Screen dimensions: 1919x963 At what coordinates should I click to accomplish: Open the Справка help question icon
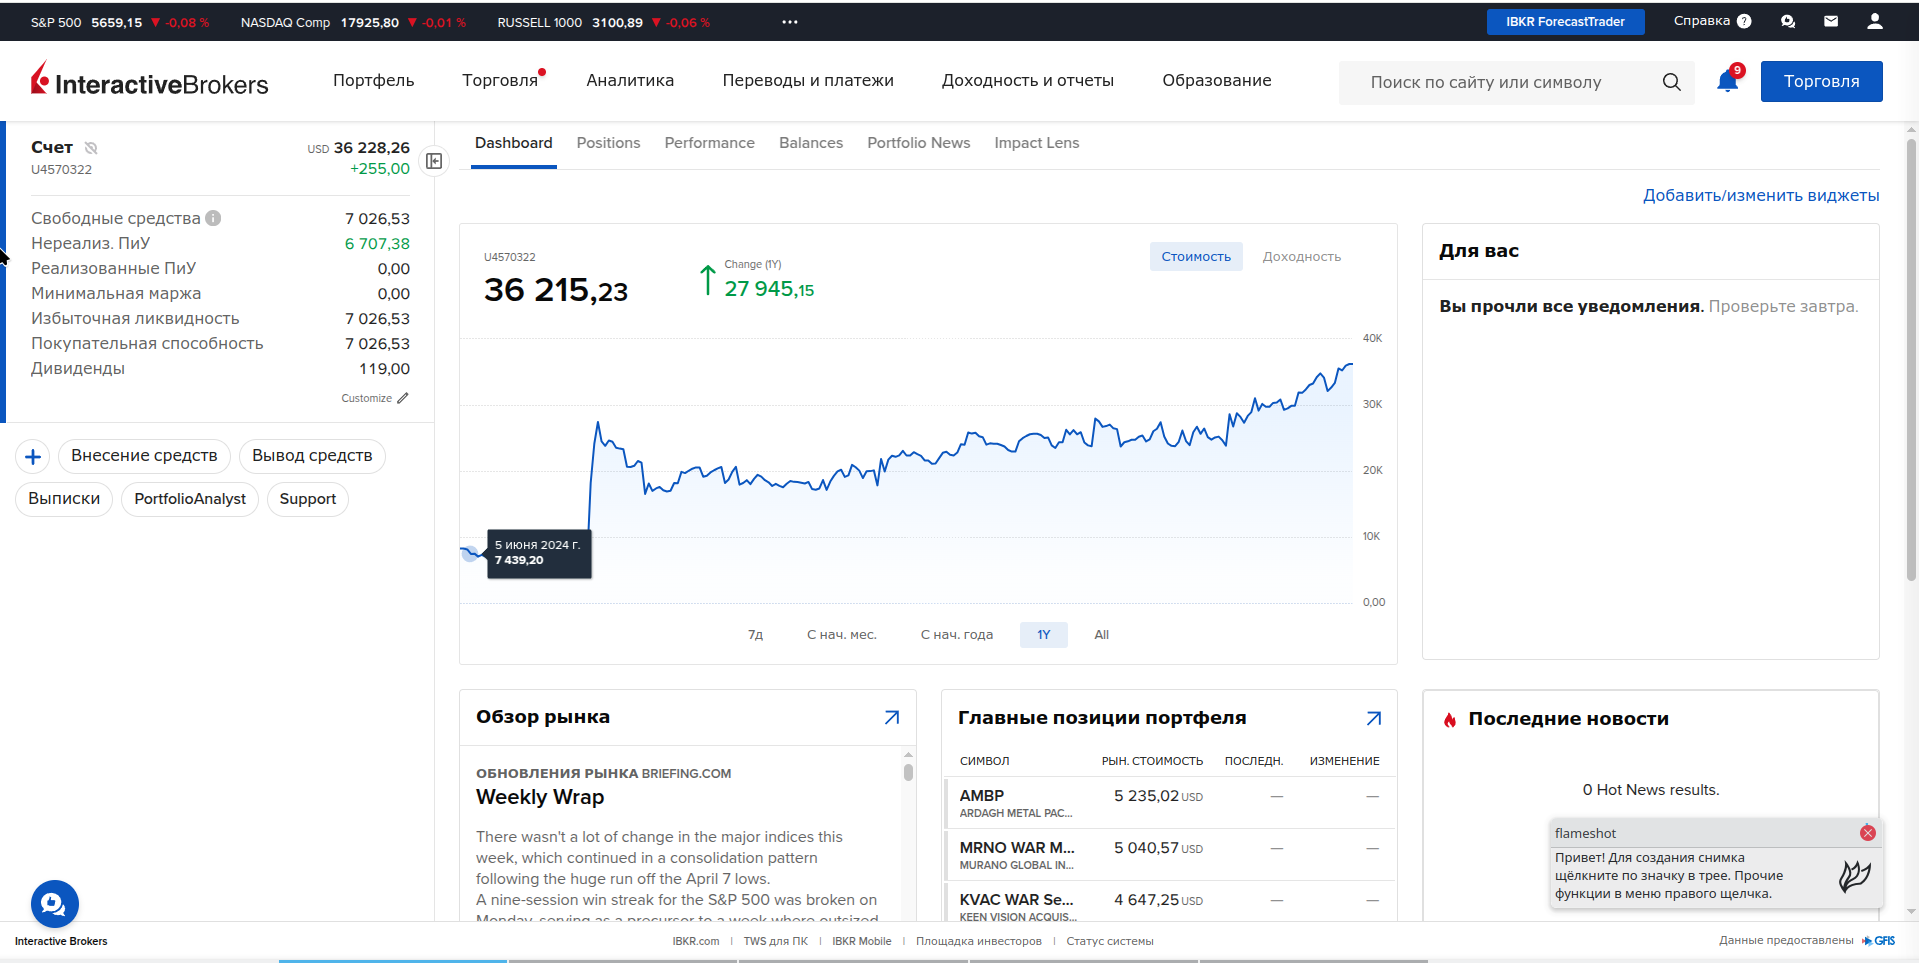(x=1744, y=21)
